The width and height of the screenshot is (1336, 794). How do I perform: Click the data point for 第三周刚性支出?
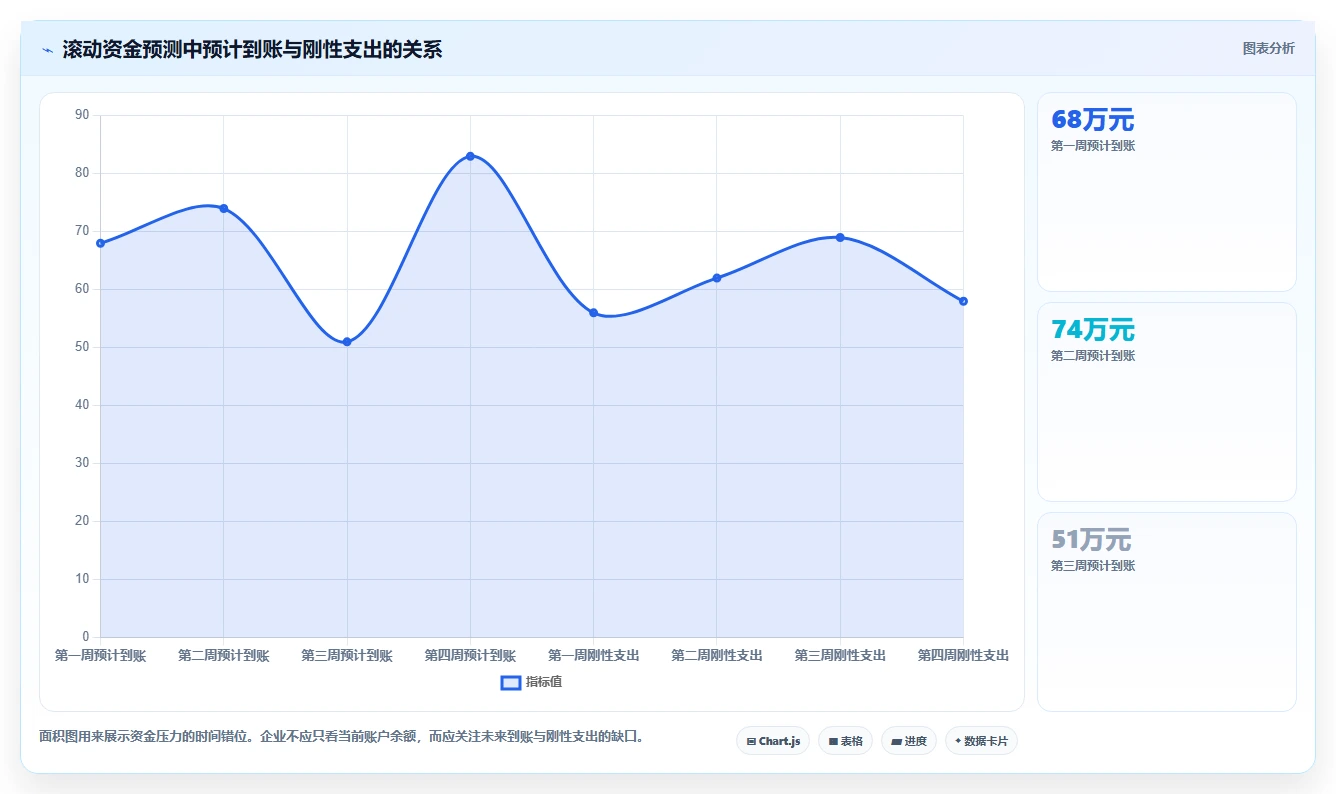point(840,237)
